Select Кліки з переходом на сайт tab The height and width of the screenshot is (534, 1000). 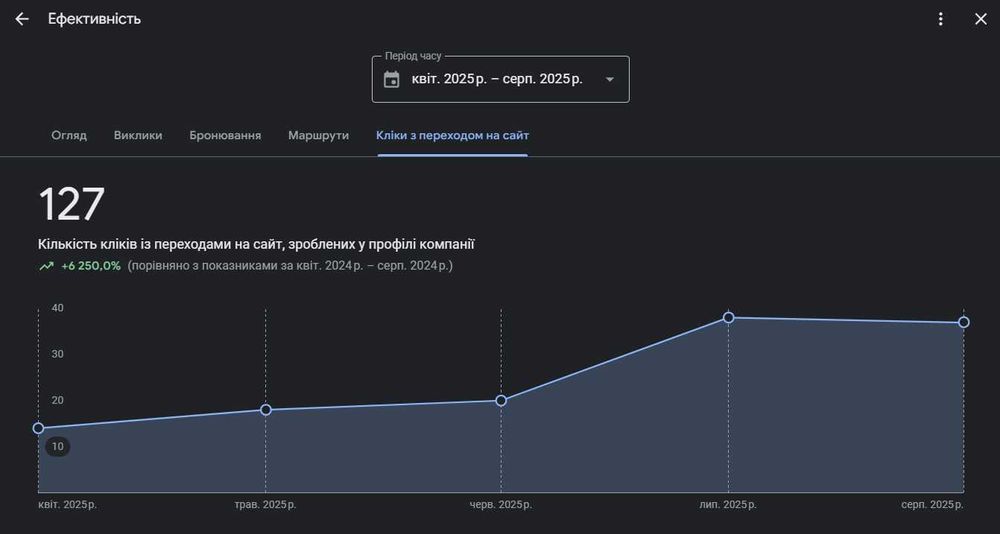[452, 135]
